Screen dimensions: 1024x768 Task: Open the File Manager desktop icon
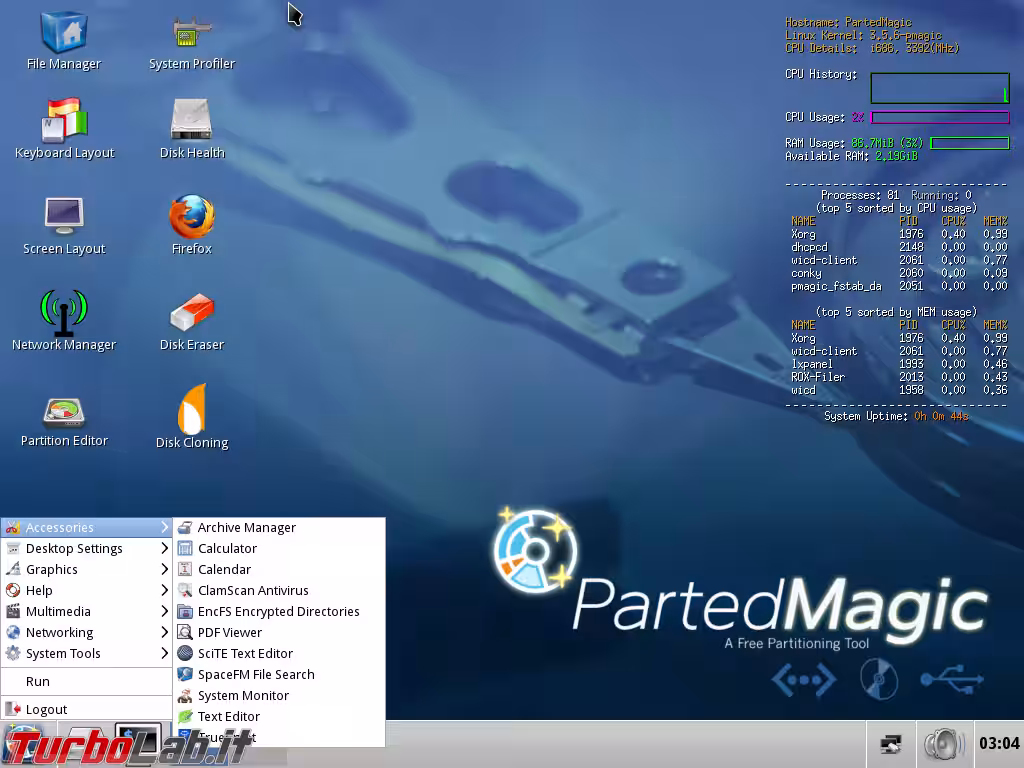tap(64, 34)
